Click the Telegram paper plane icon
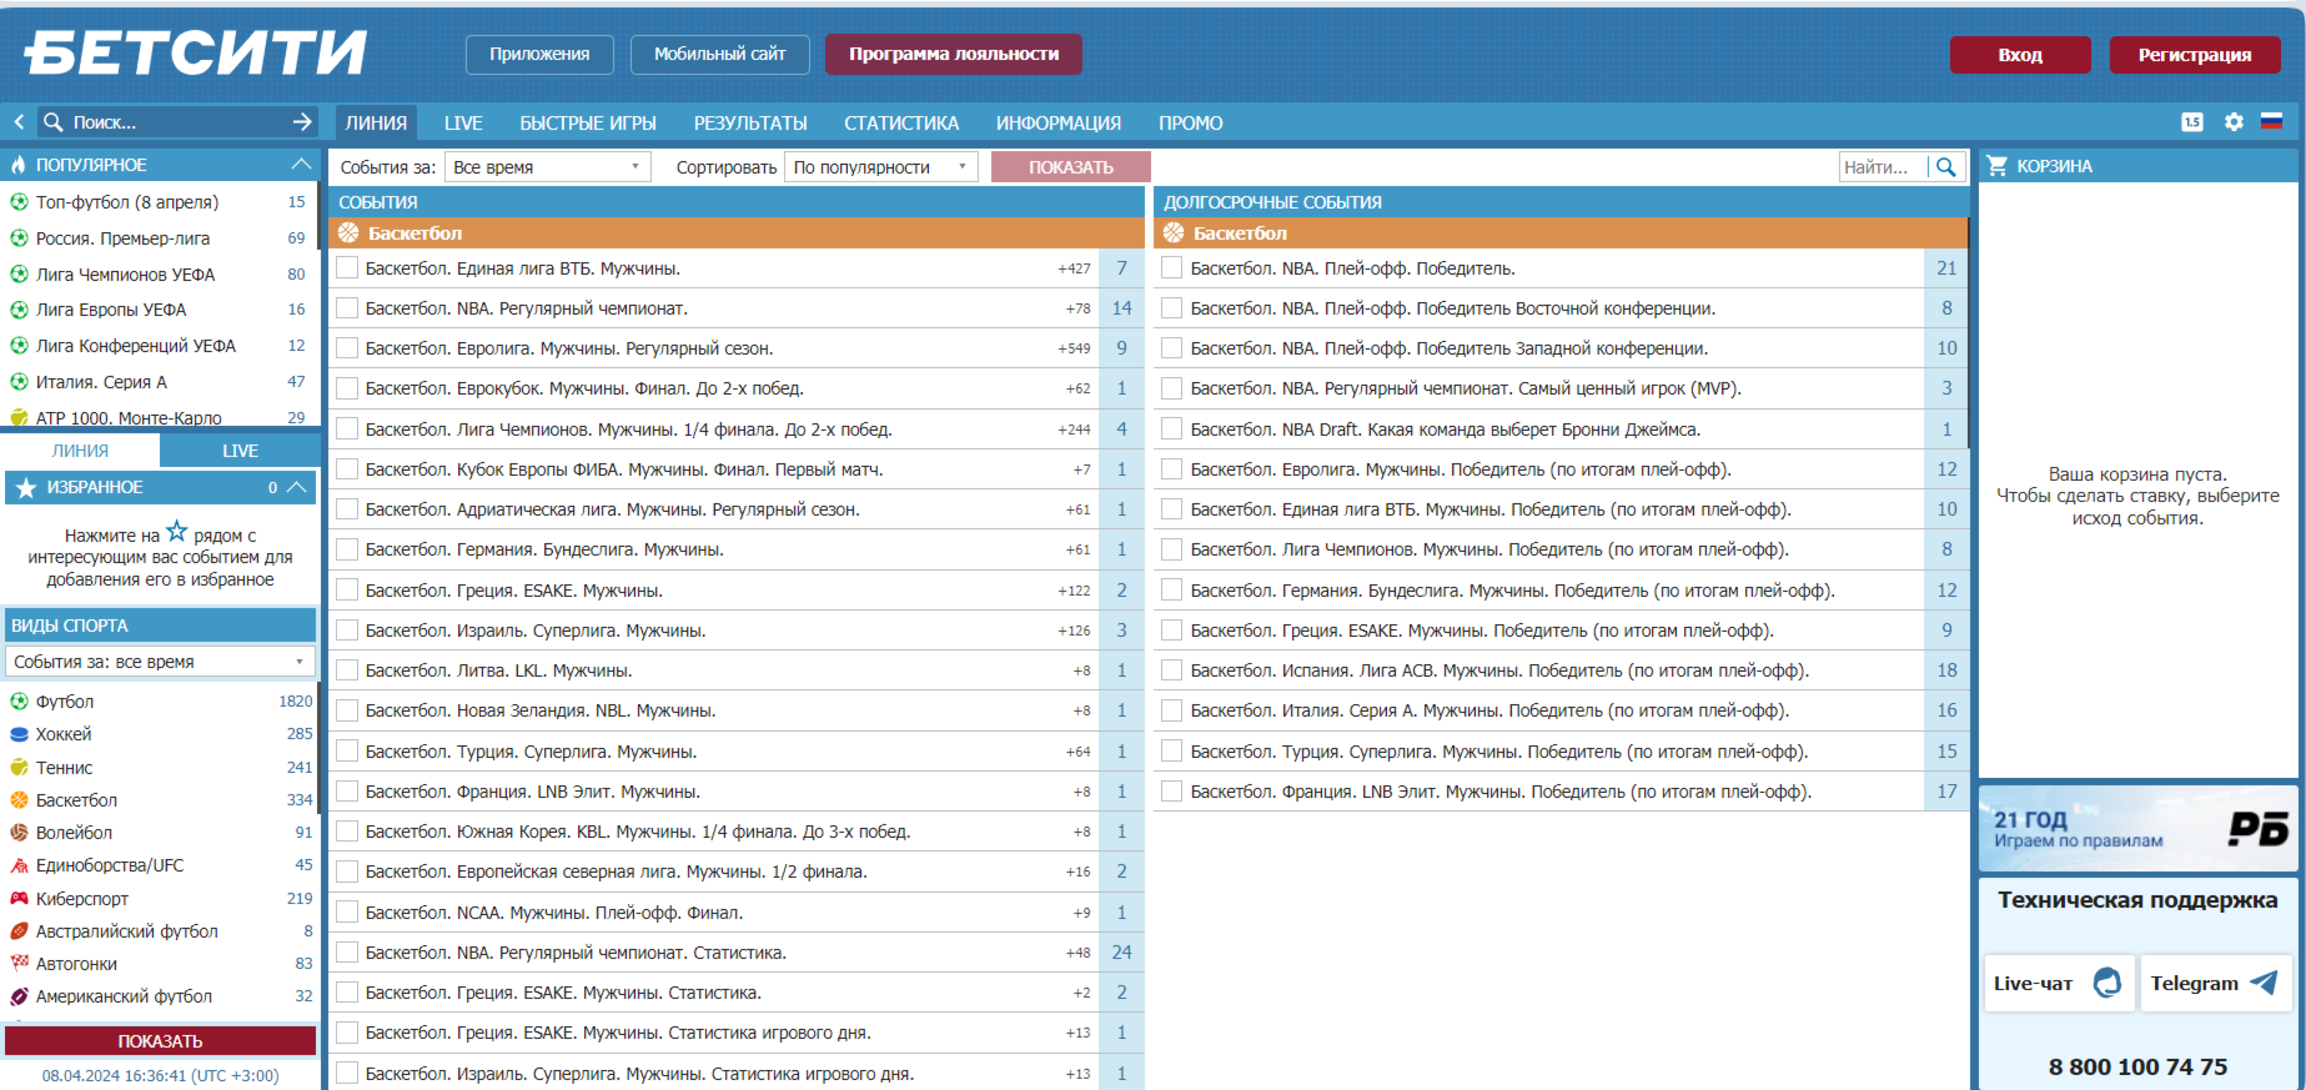2306x1090 pixels. coord(2264,982)
